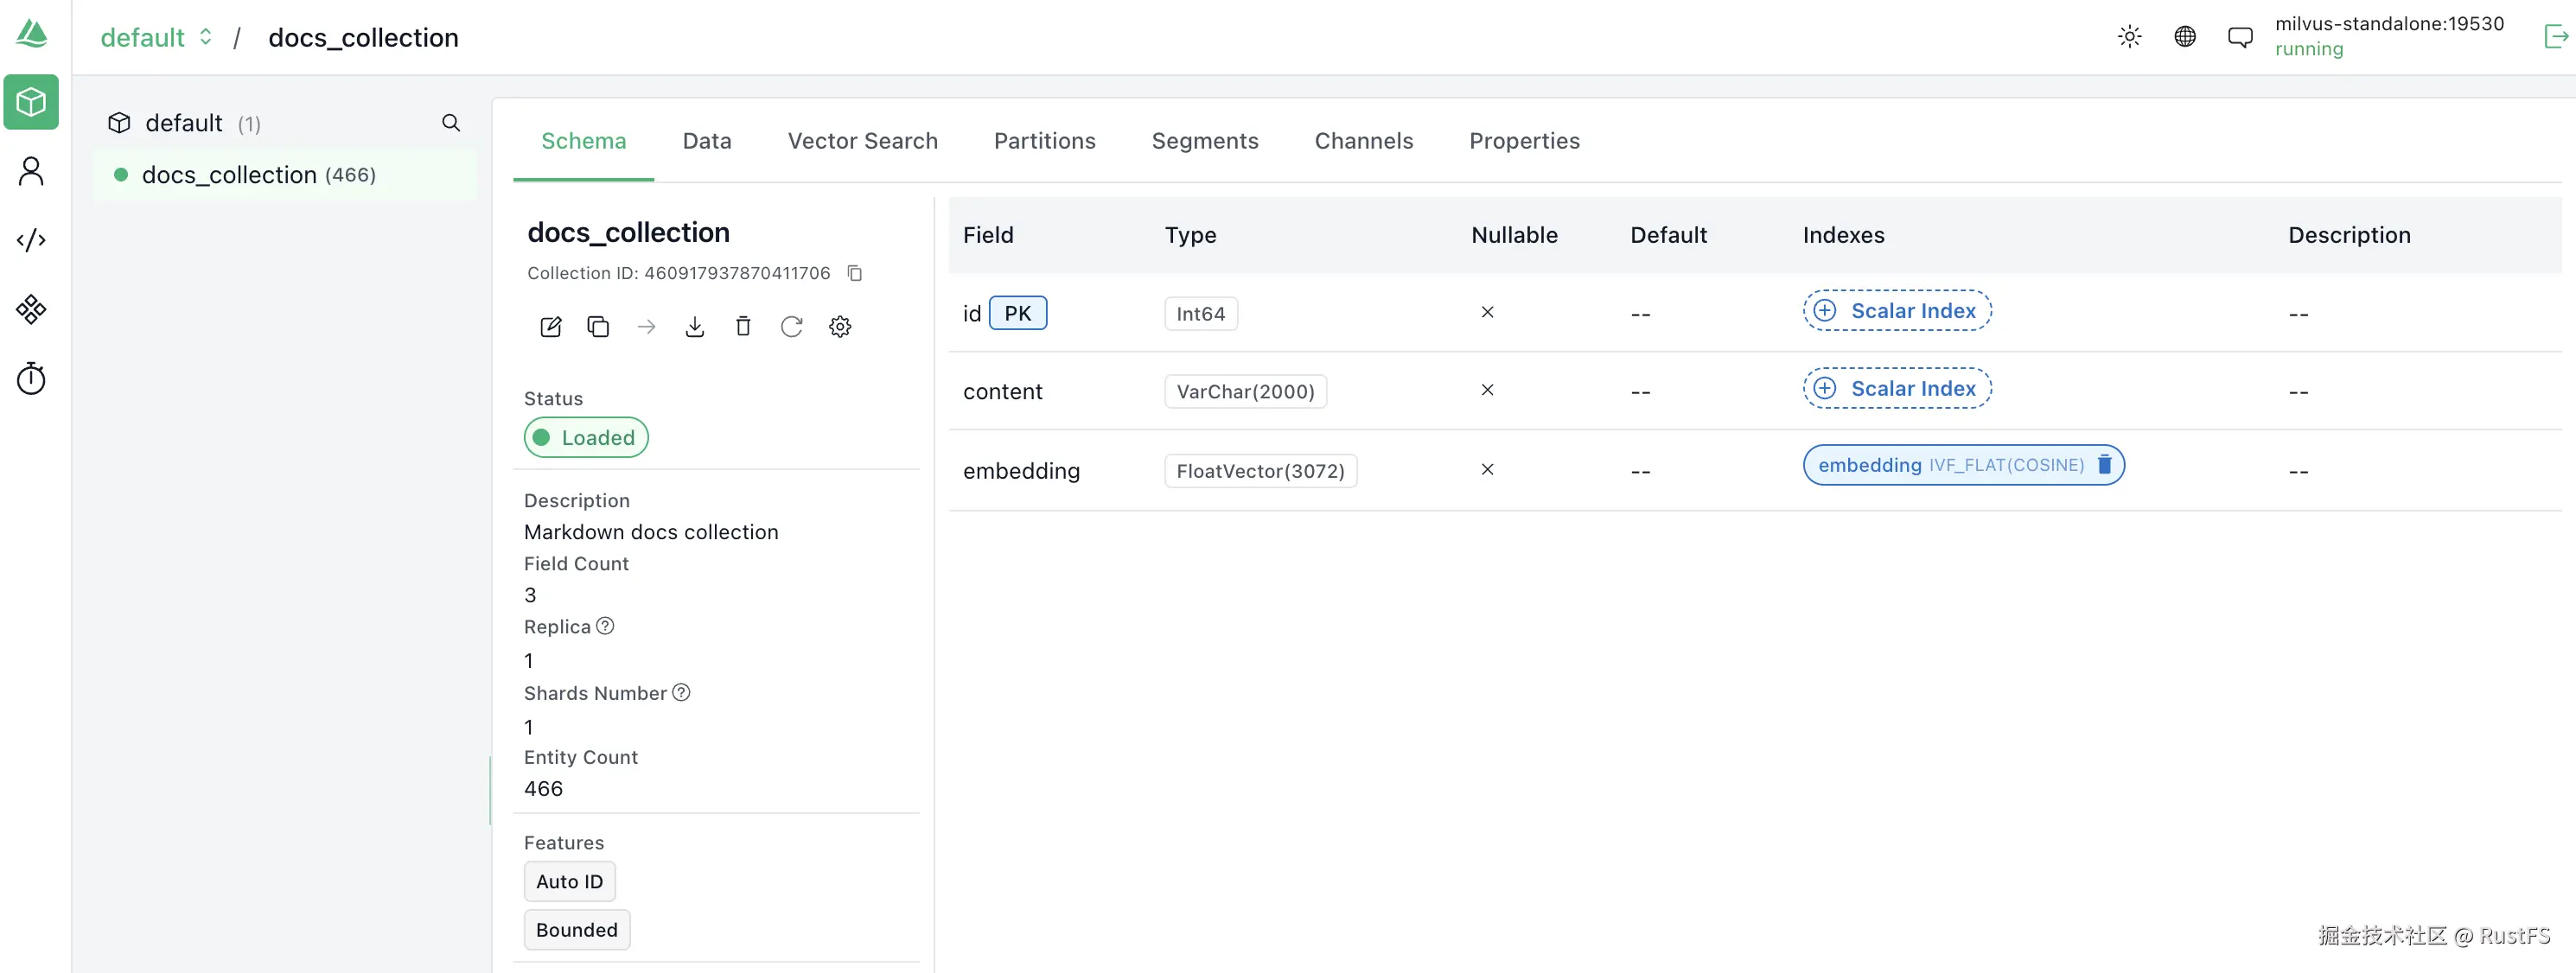Toggle the Loaded status chip
This screenshot has height=973, width=2576.
[x=586, y=438]
